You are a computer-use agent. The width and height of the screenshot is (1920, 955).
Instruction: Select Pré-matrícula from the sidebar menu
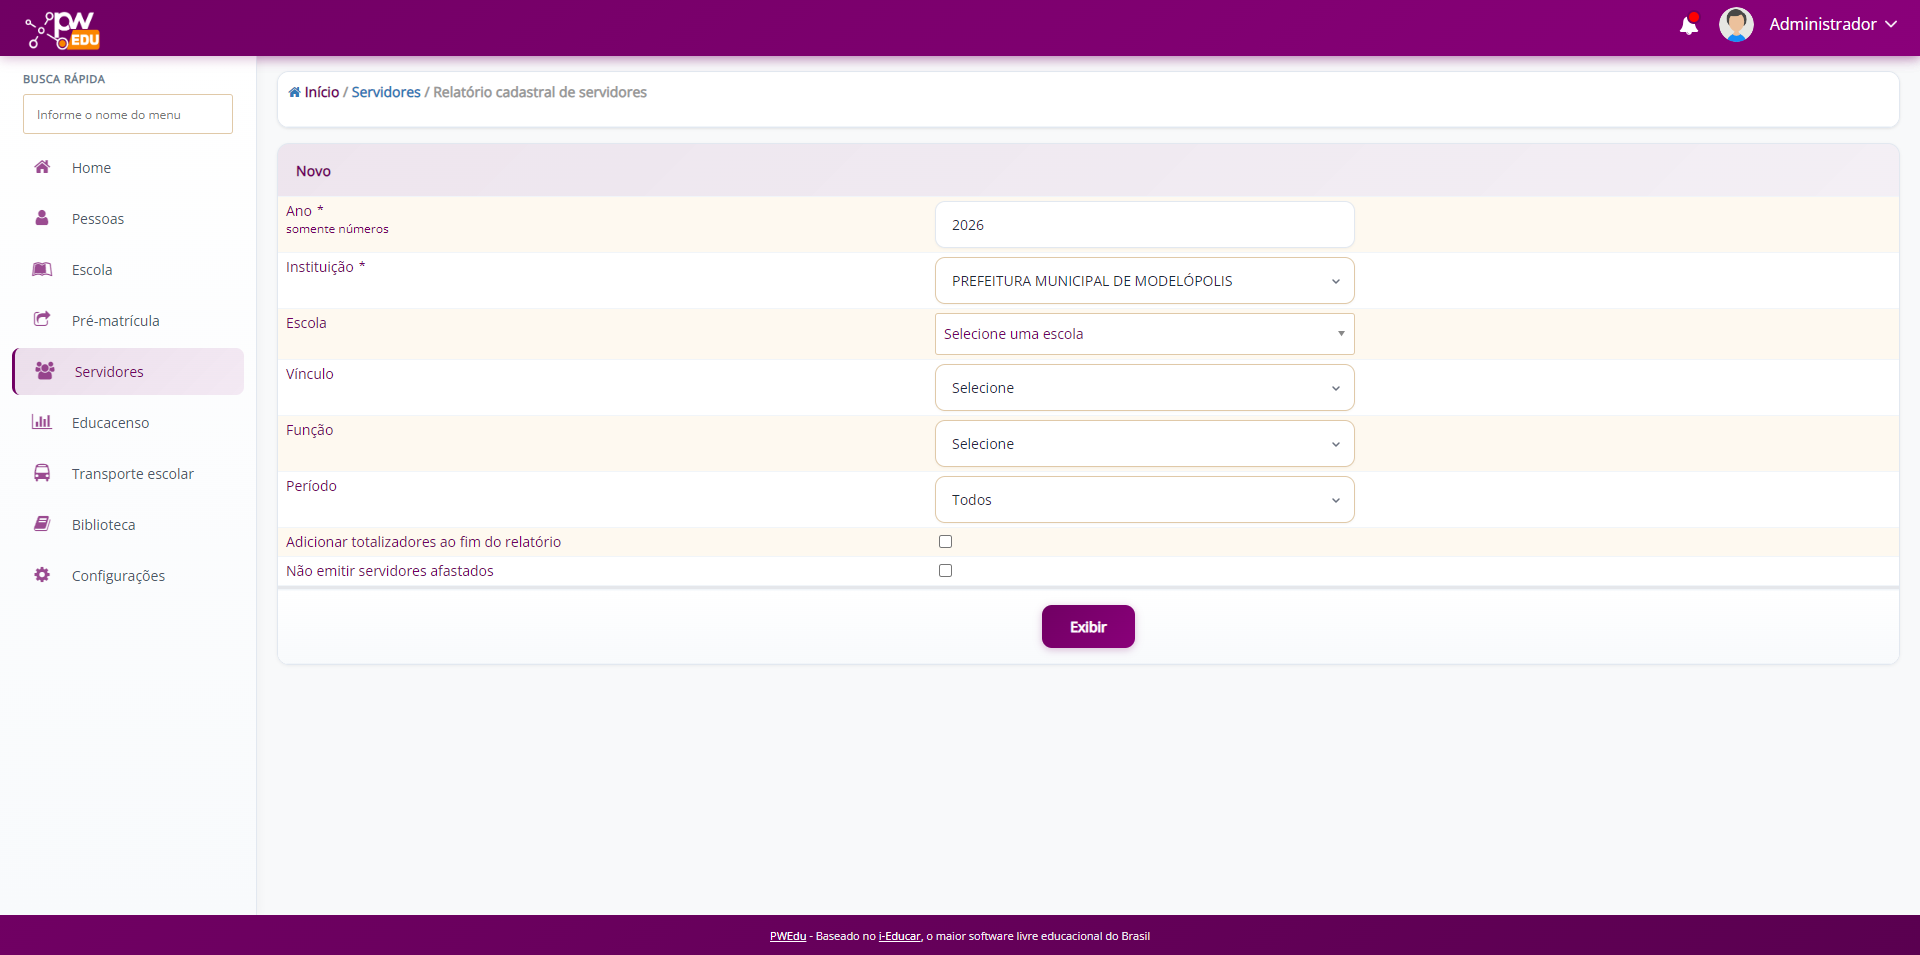(115, 321)
